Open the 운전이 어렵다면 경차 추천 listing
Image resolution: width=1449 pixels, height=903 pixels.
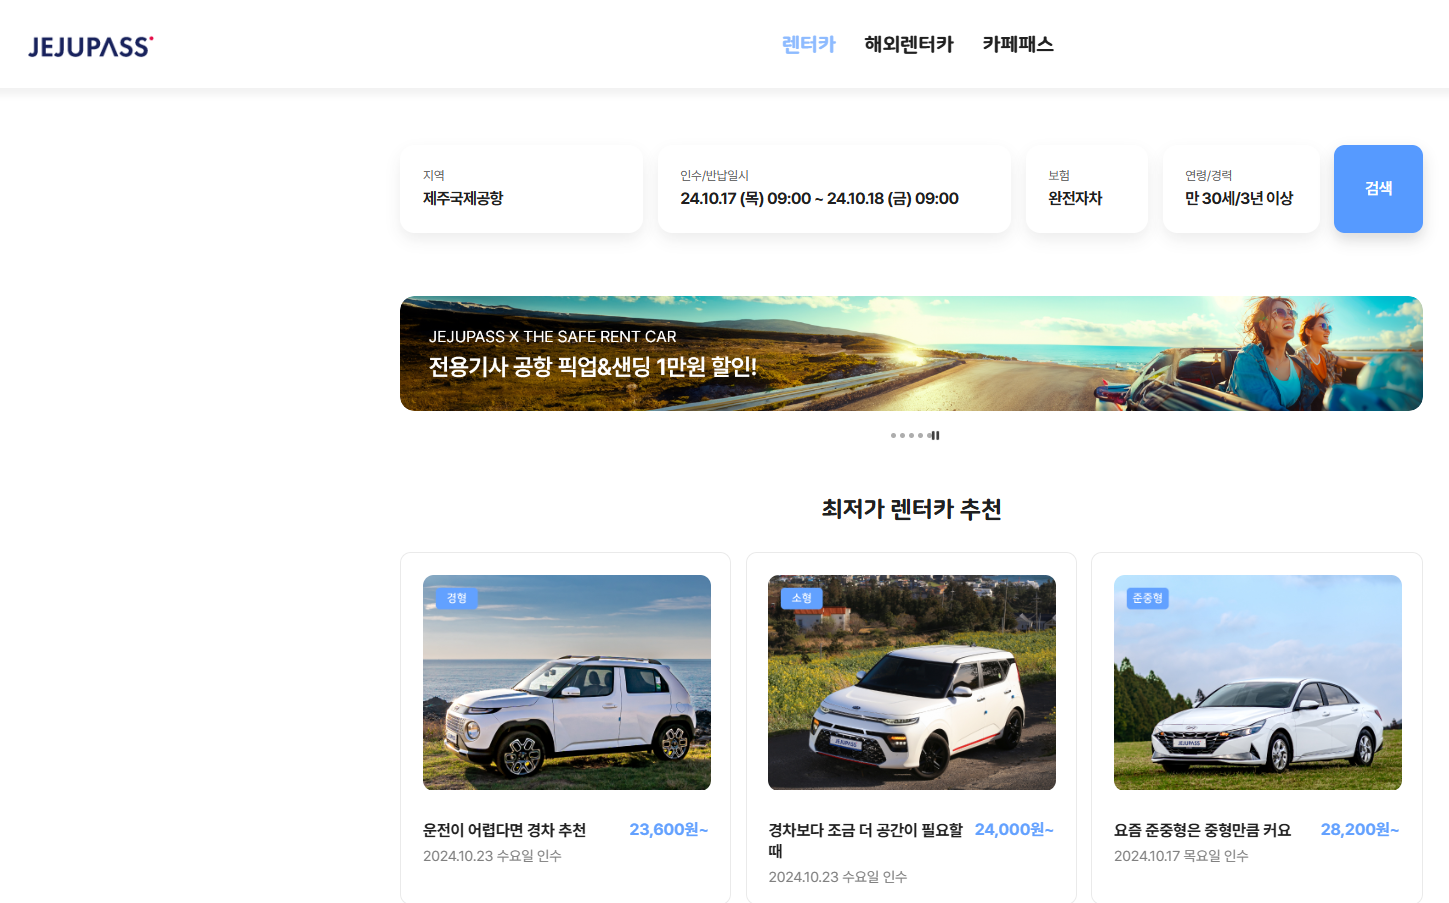tap(507, 830)
